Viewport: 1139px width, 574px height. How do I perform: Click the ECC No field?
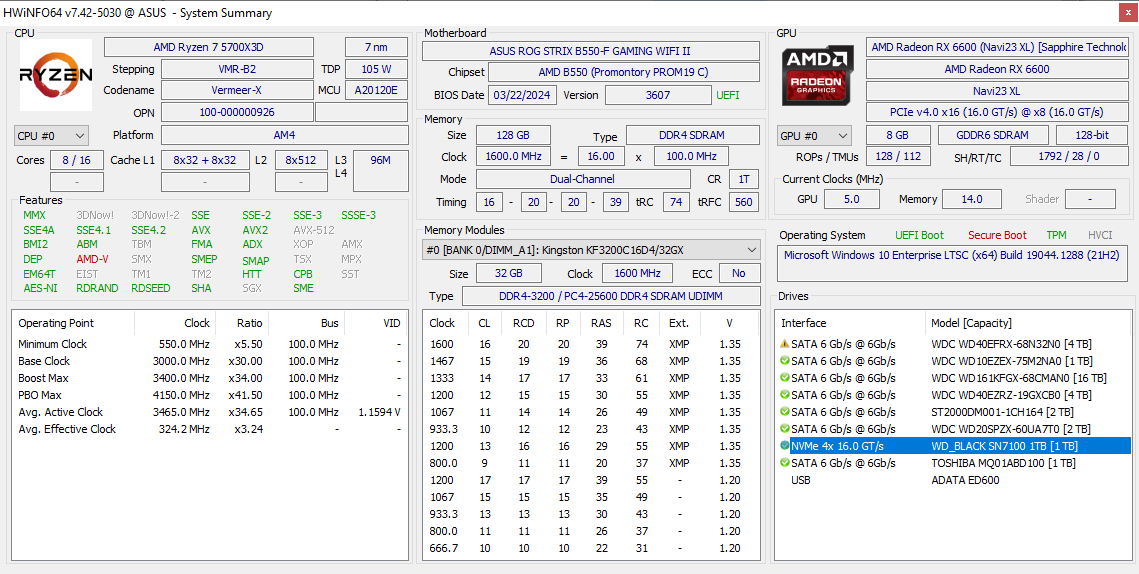coord(739,273)
